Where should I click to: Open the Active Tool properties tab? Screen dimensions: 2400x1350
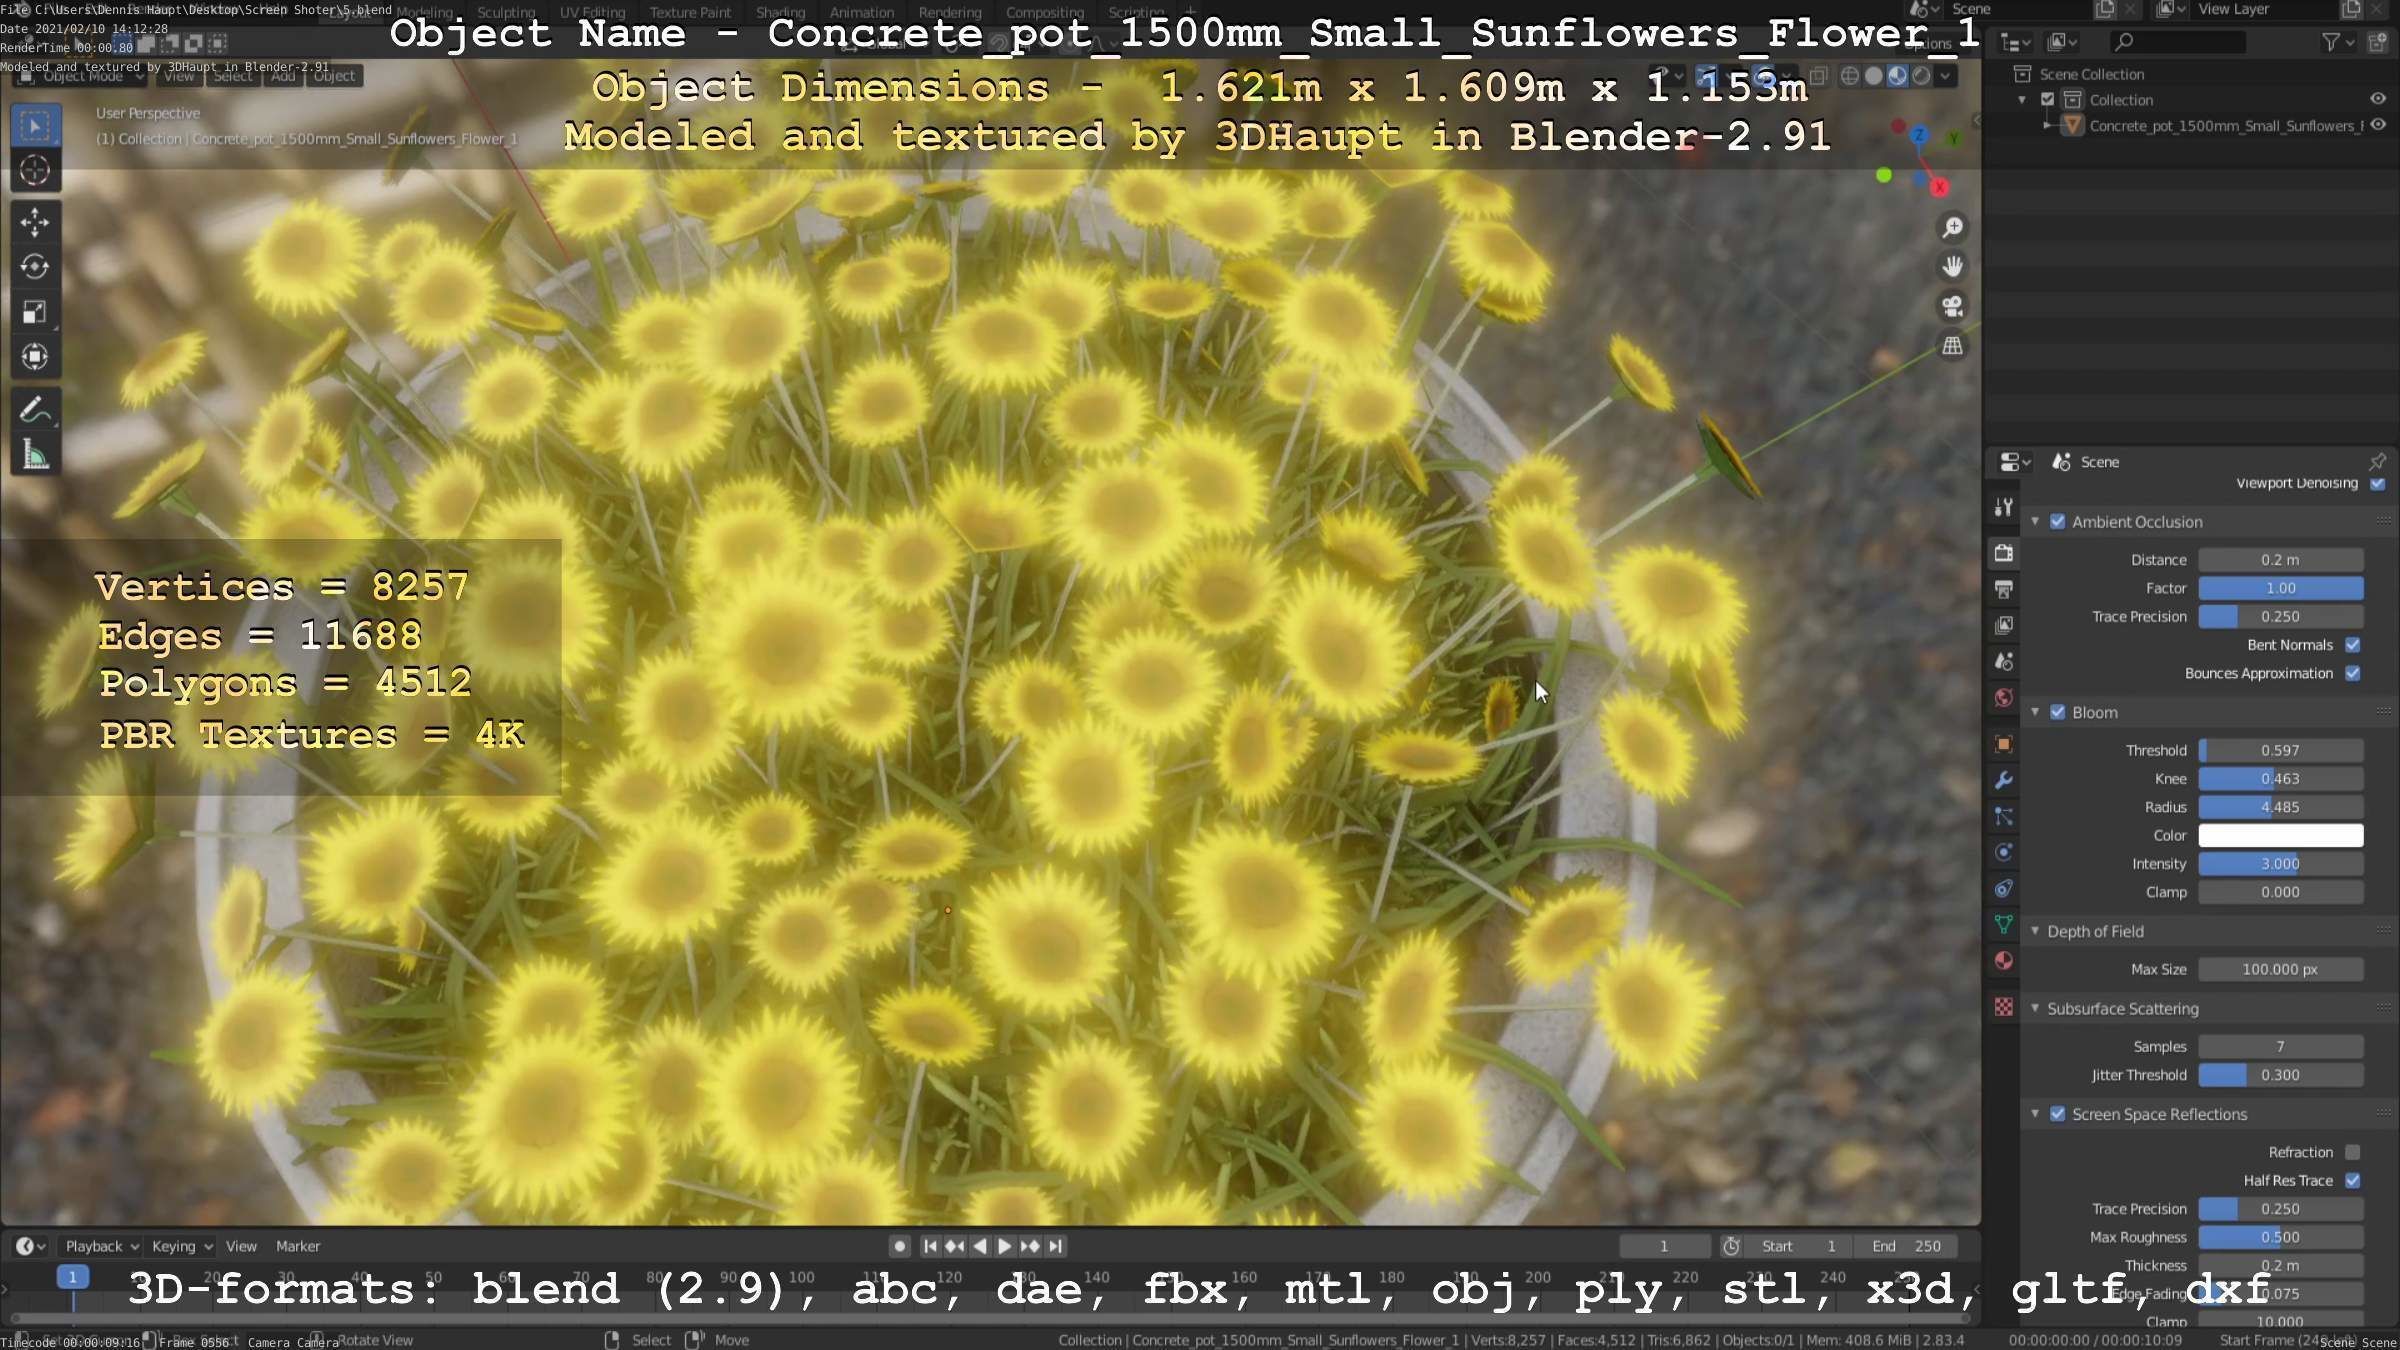[2003, 507]
